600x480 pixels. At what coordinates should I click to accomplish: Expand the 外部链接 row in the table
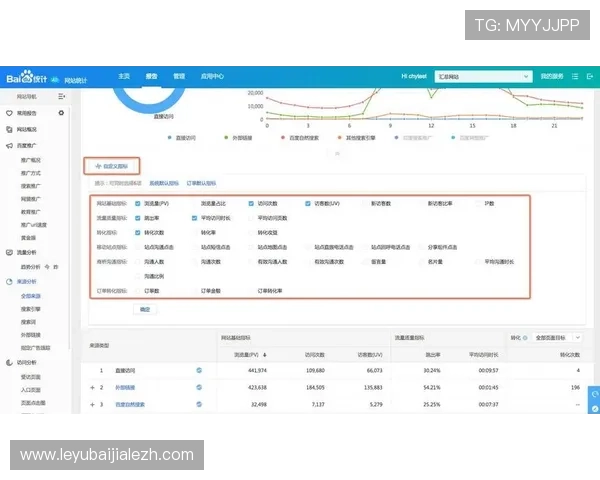point(91,387)
